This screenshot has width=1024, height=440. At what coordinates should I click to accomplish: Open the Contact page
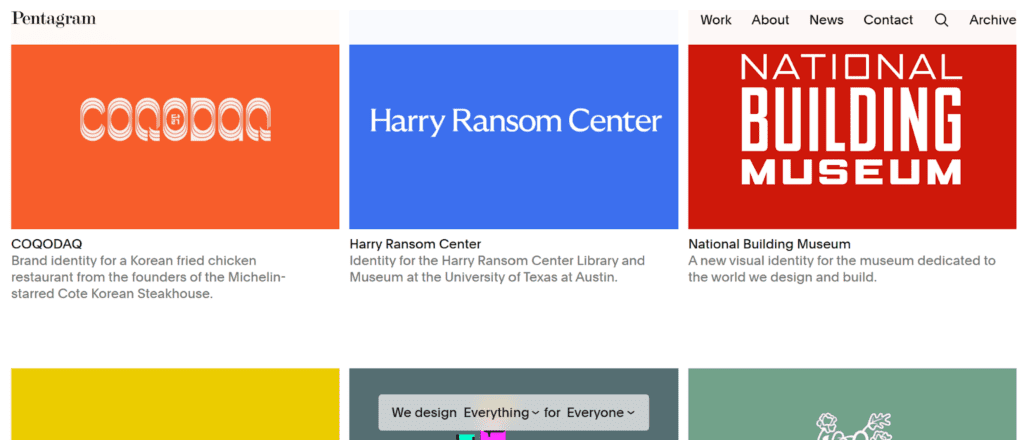[888, 20]
